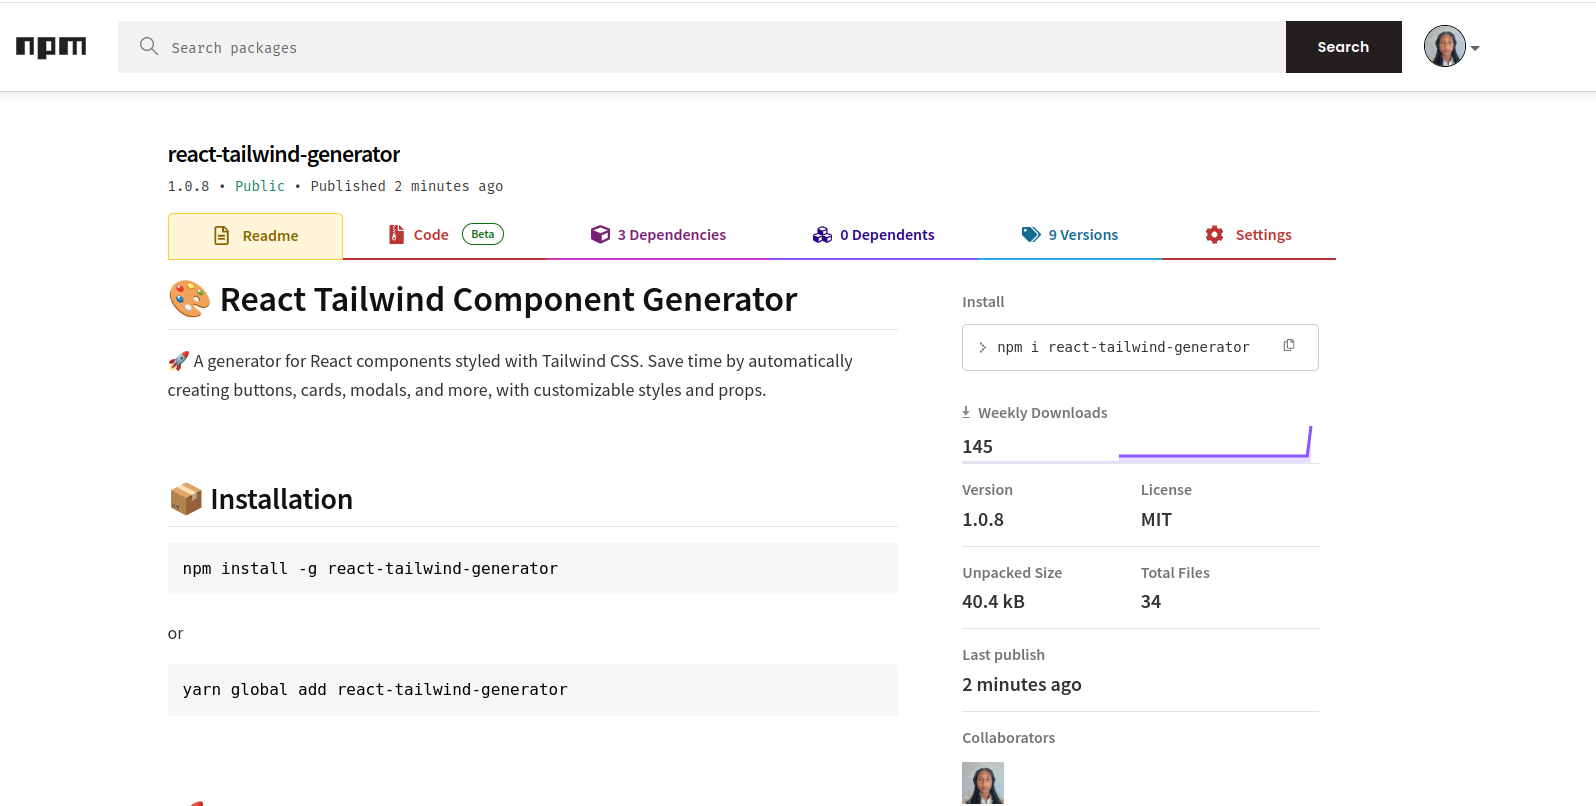Open the 9 Versions tab
The width and height of the screenshot is (1596, 806).
(1070, 235)
